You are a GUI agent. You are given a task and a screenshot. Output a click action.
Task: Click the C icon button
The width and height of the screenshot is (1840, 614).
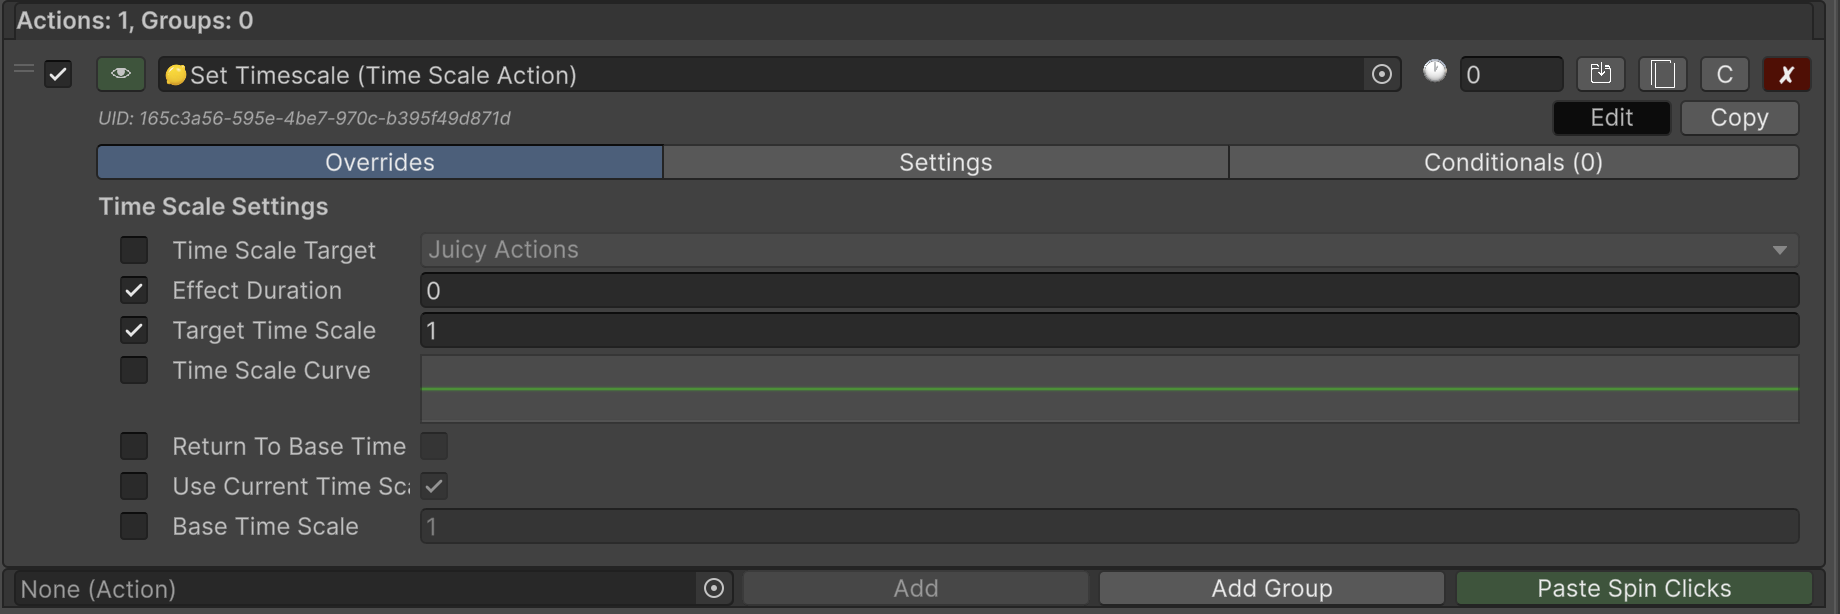point(1724,74)
